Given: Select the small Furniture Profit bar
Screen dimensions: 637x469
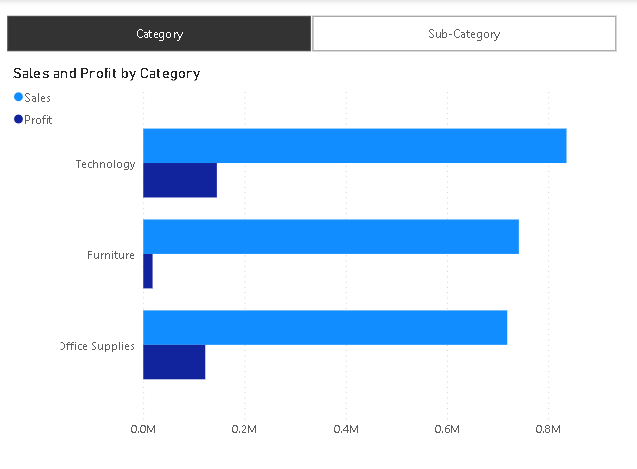Looking at the screenshot, I should tap(148, 271).
